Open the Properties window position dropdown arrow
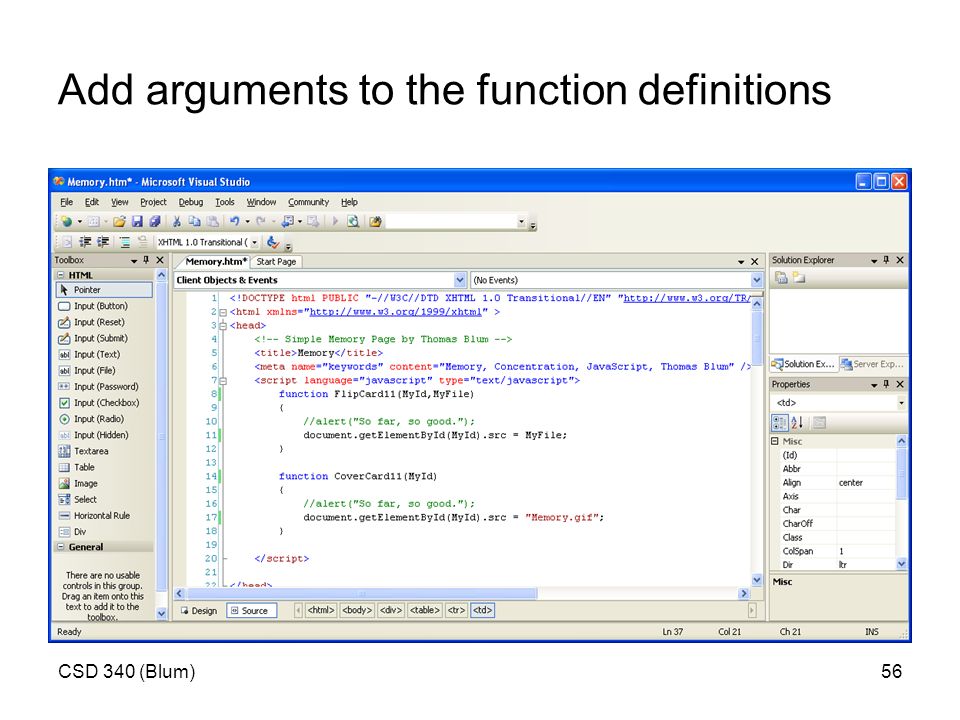The width and height of the screenshot is (960, 720). 874,385
